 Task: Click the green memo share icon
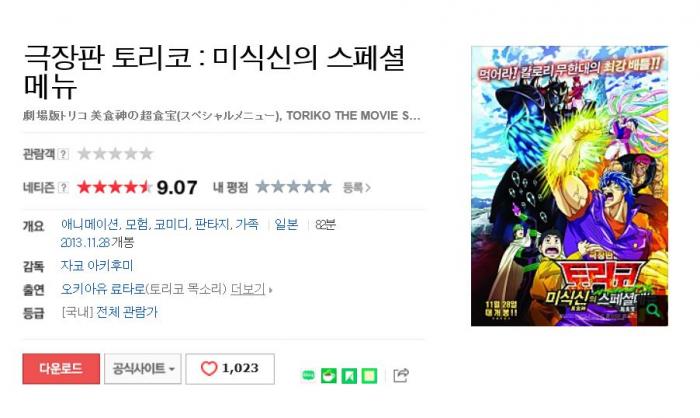click(369, 376)
